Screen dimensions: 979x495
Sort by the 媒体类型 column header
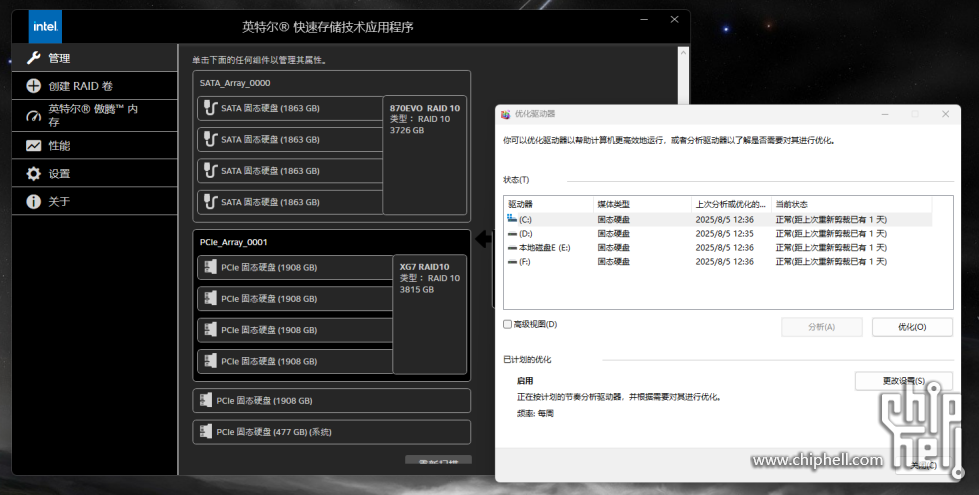[642, 204]
